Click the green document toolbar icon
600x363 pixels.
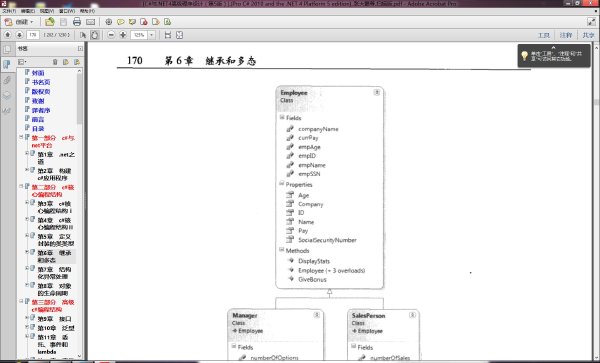tap(167, 22)
